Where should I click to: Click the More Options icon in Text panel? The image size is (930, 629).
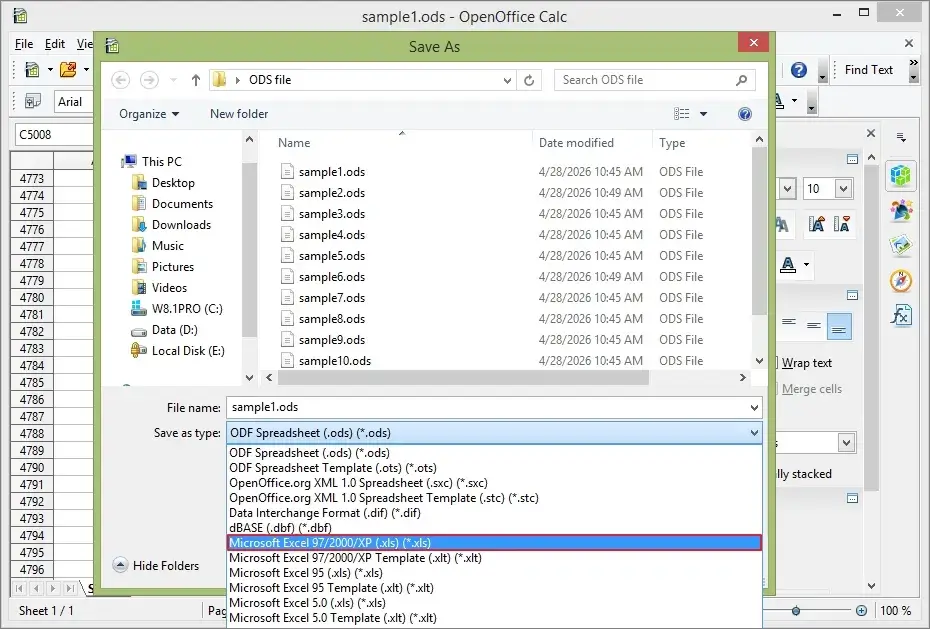point(852,159)
